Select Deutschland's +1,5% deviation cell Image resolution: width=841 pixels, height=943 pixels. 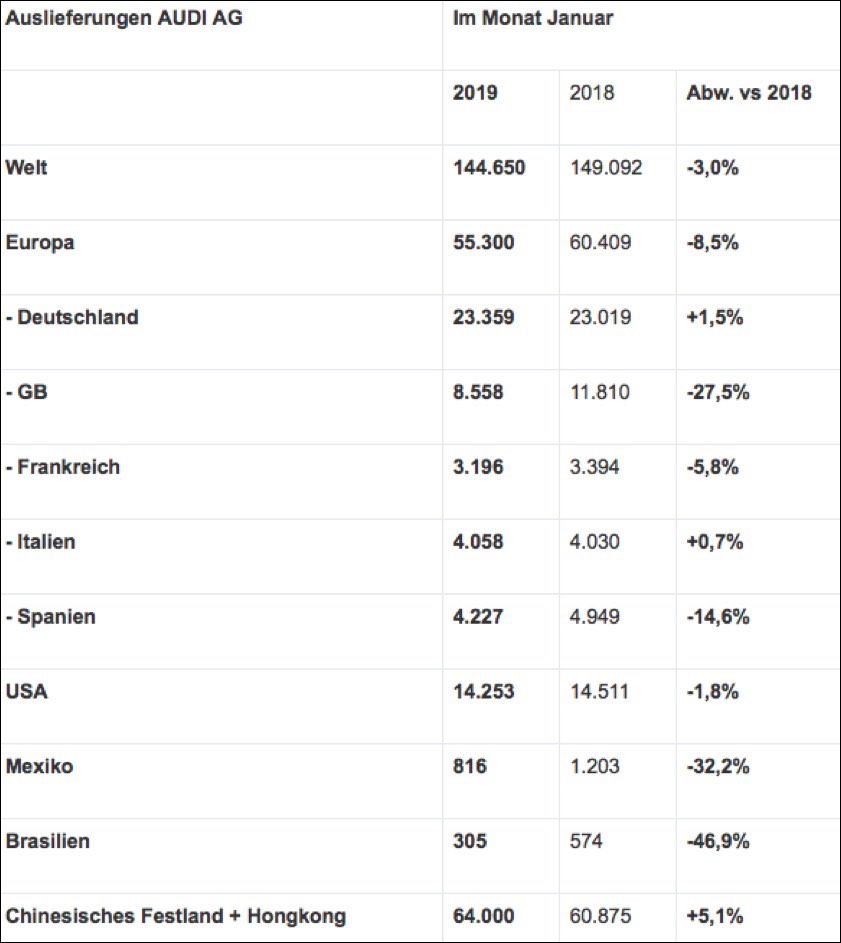712,318
